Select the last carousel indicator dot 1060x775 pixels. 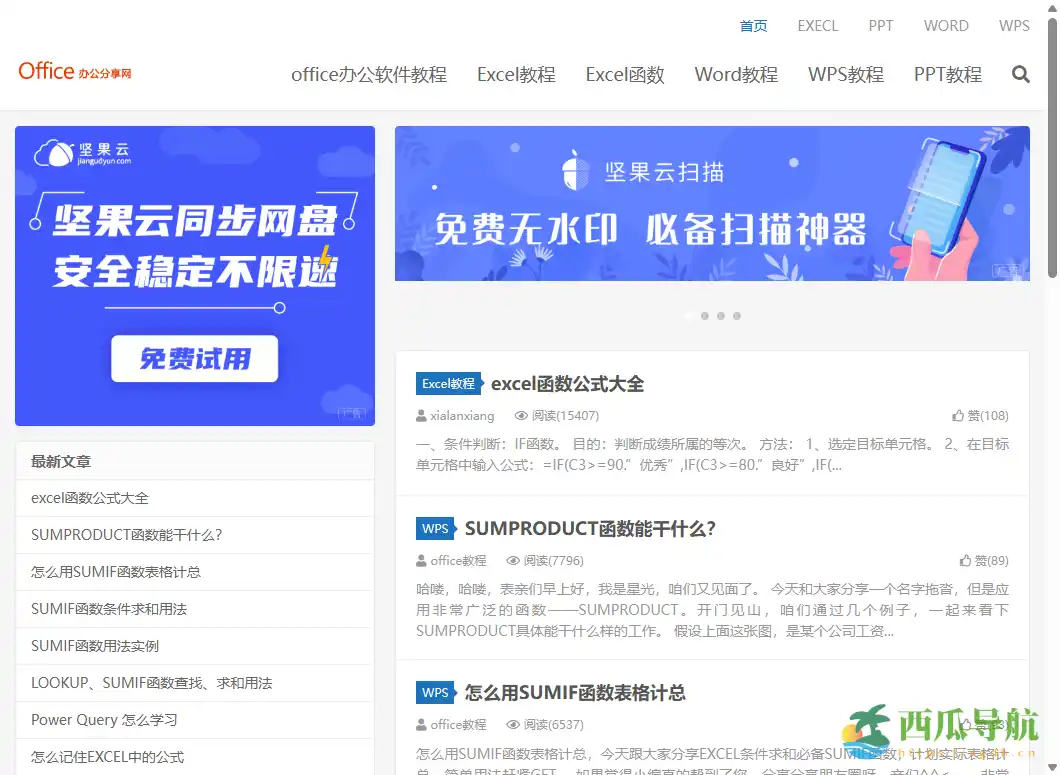coord(737,315)
